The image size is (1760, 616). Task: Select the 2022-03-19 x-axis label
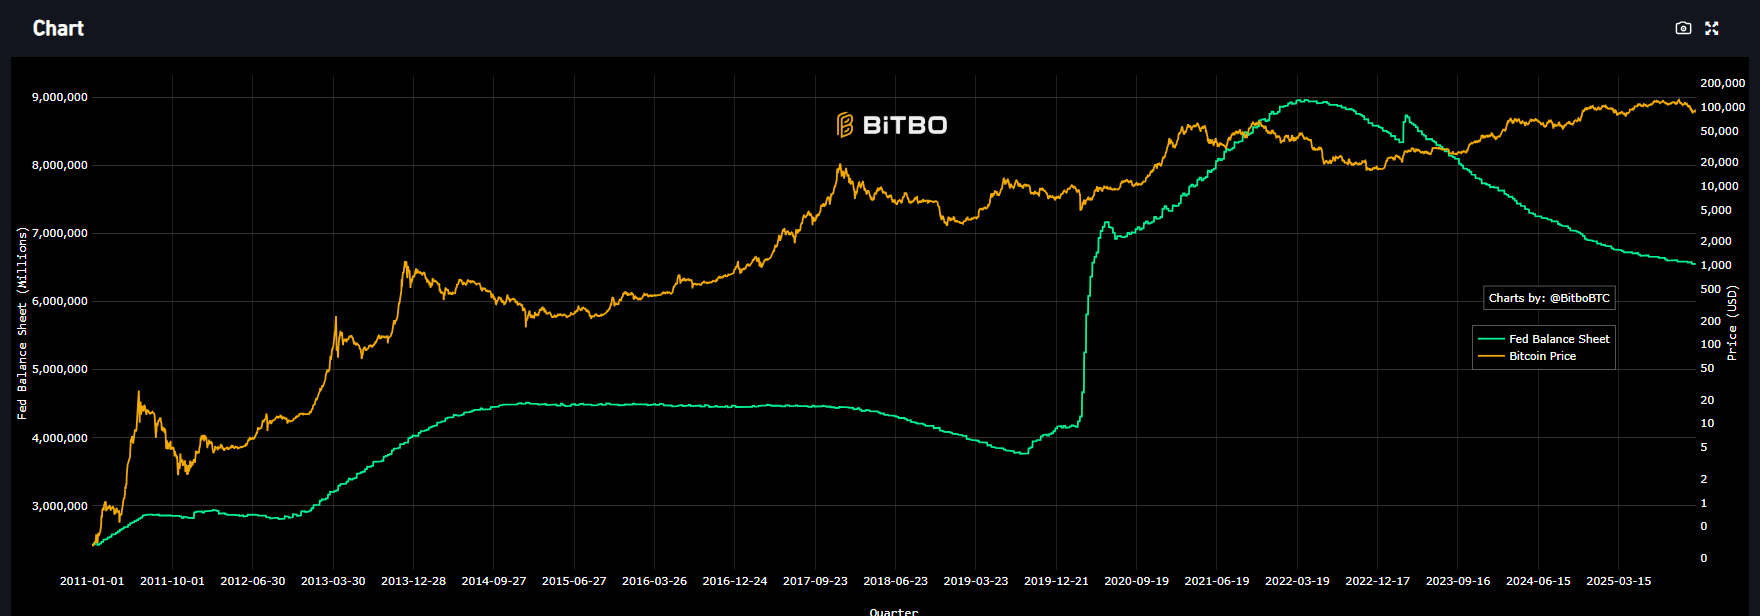click(1297, 581)
